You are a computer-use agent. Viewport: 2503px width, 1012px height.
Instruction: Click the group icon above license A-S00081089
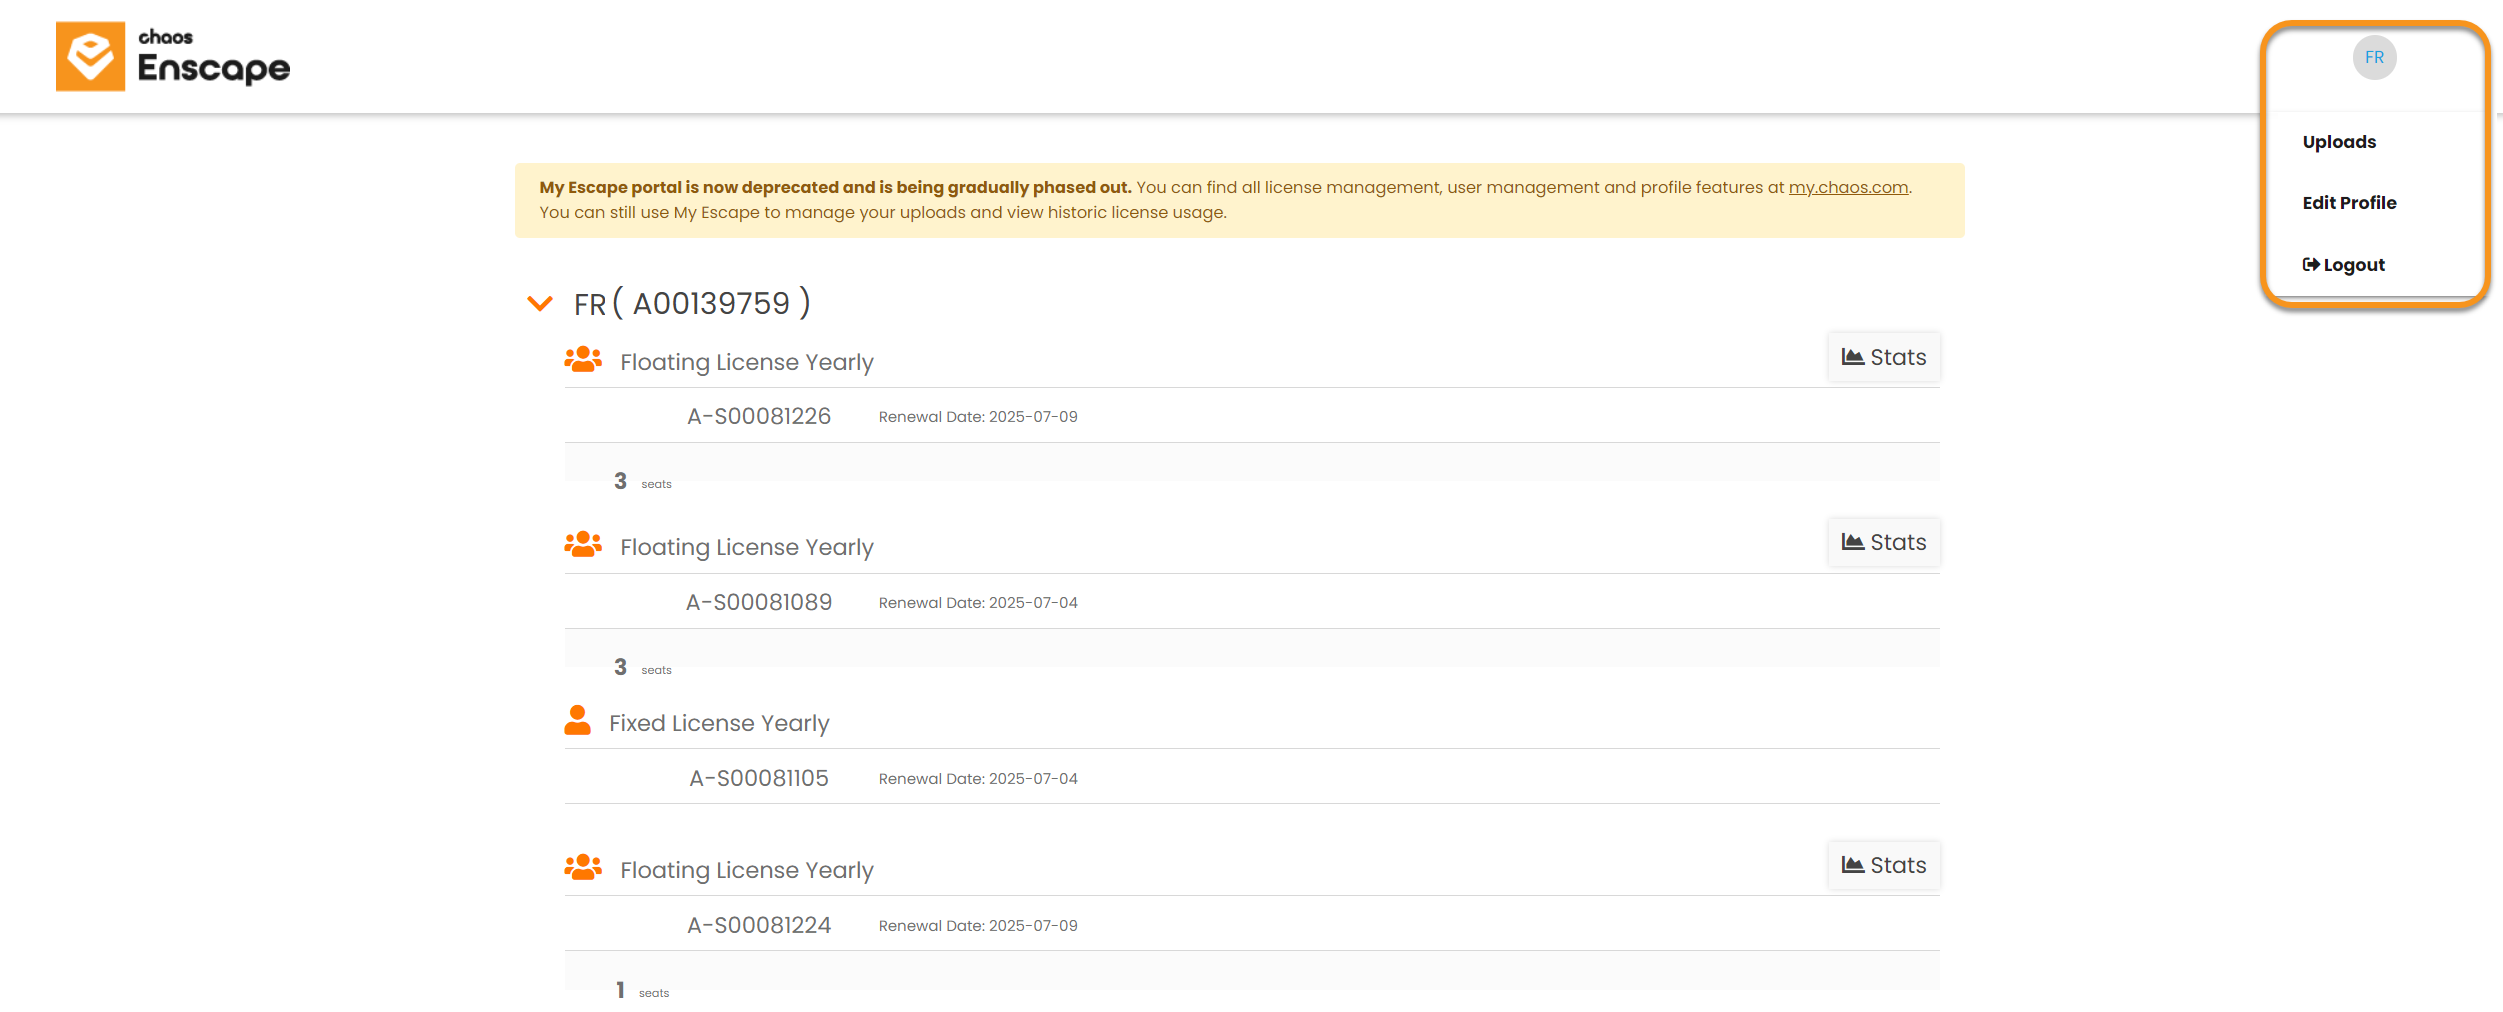pyautogui.click(x=583, y=544)
